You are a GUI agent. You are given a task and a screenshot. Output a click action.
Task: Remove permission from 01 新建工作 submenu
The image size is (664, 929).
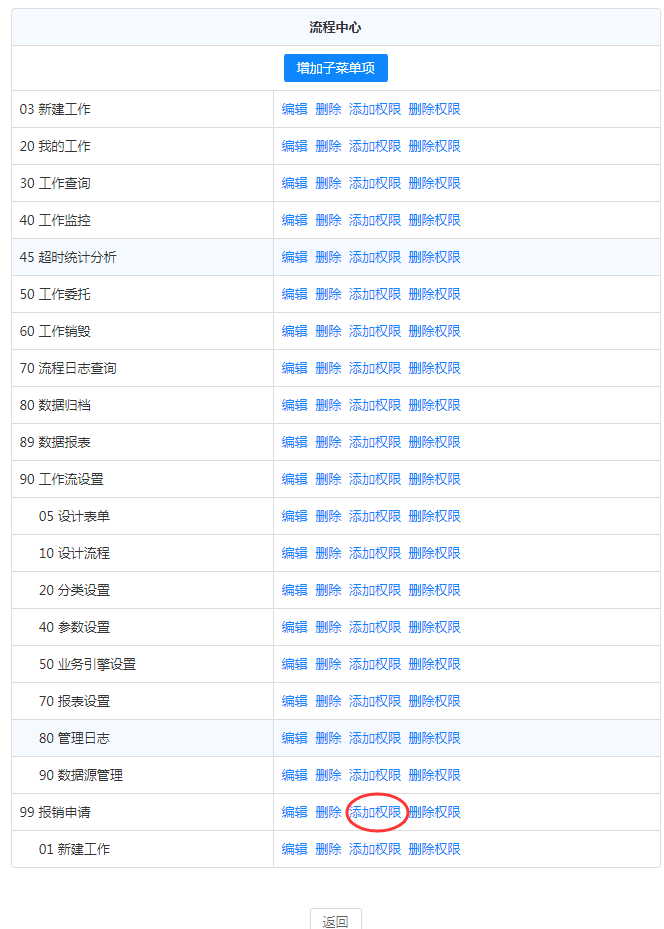click(435, 849)
